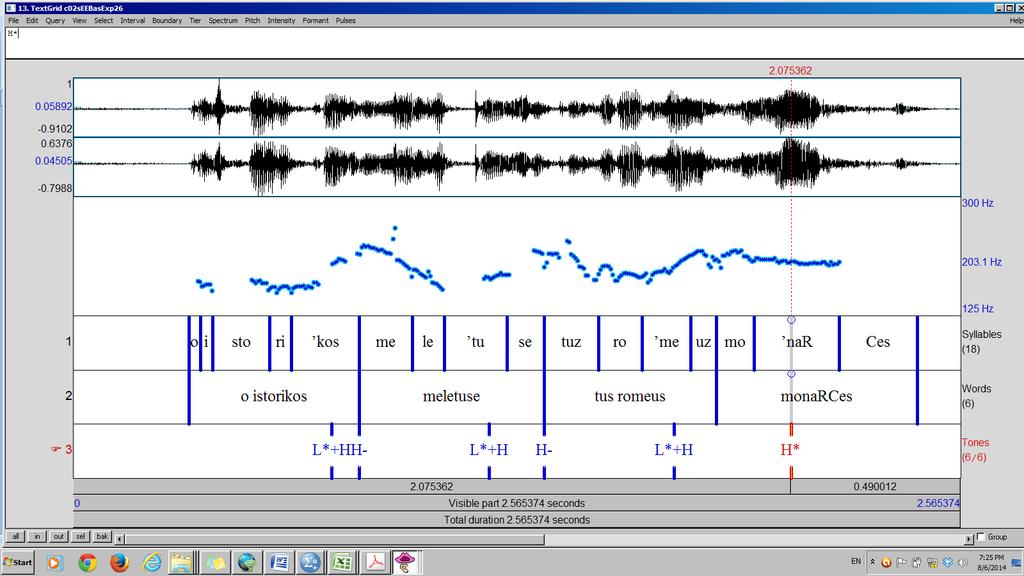This screenshot has width=1024, height=576.
Task: Click the volume speaker tray icon
Action: tap(963, 562)
